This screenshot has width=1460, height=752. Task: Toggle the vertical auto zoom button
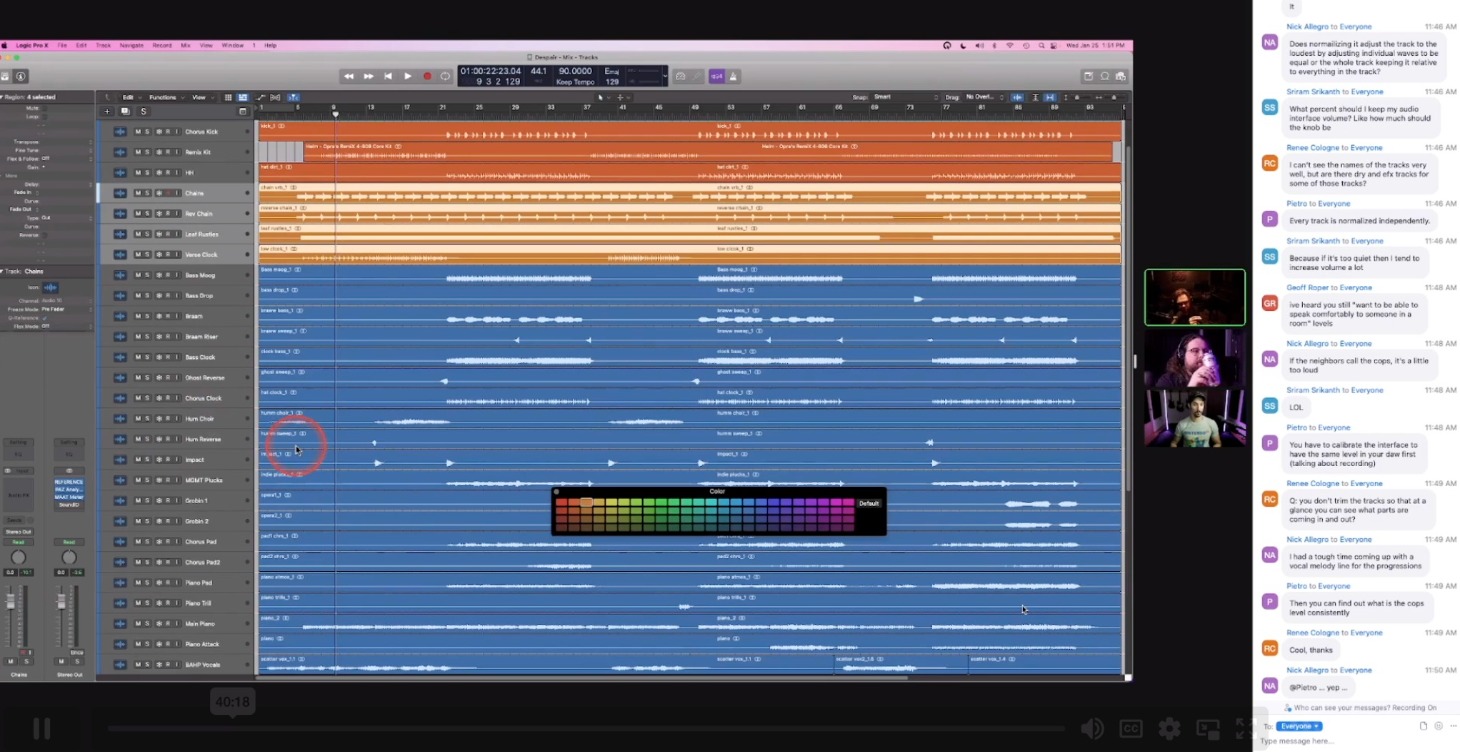tap(1035, 97)
